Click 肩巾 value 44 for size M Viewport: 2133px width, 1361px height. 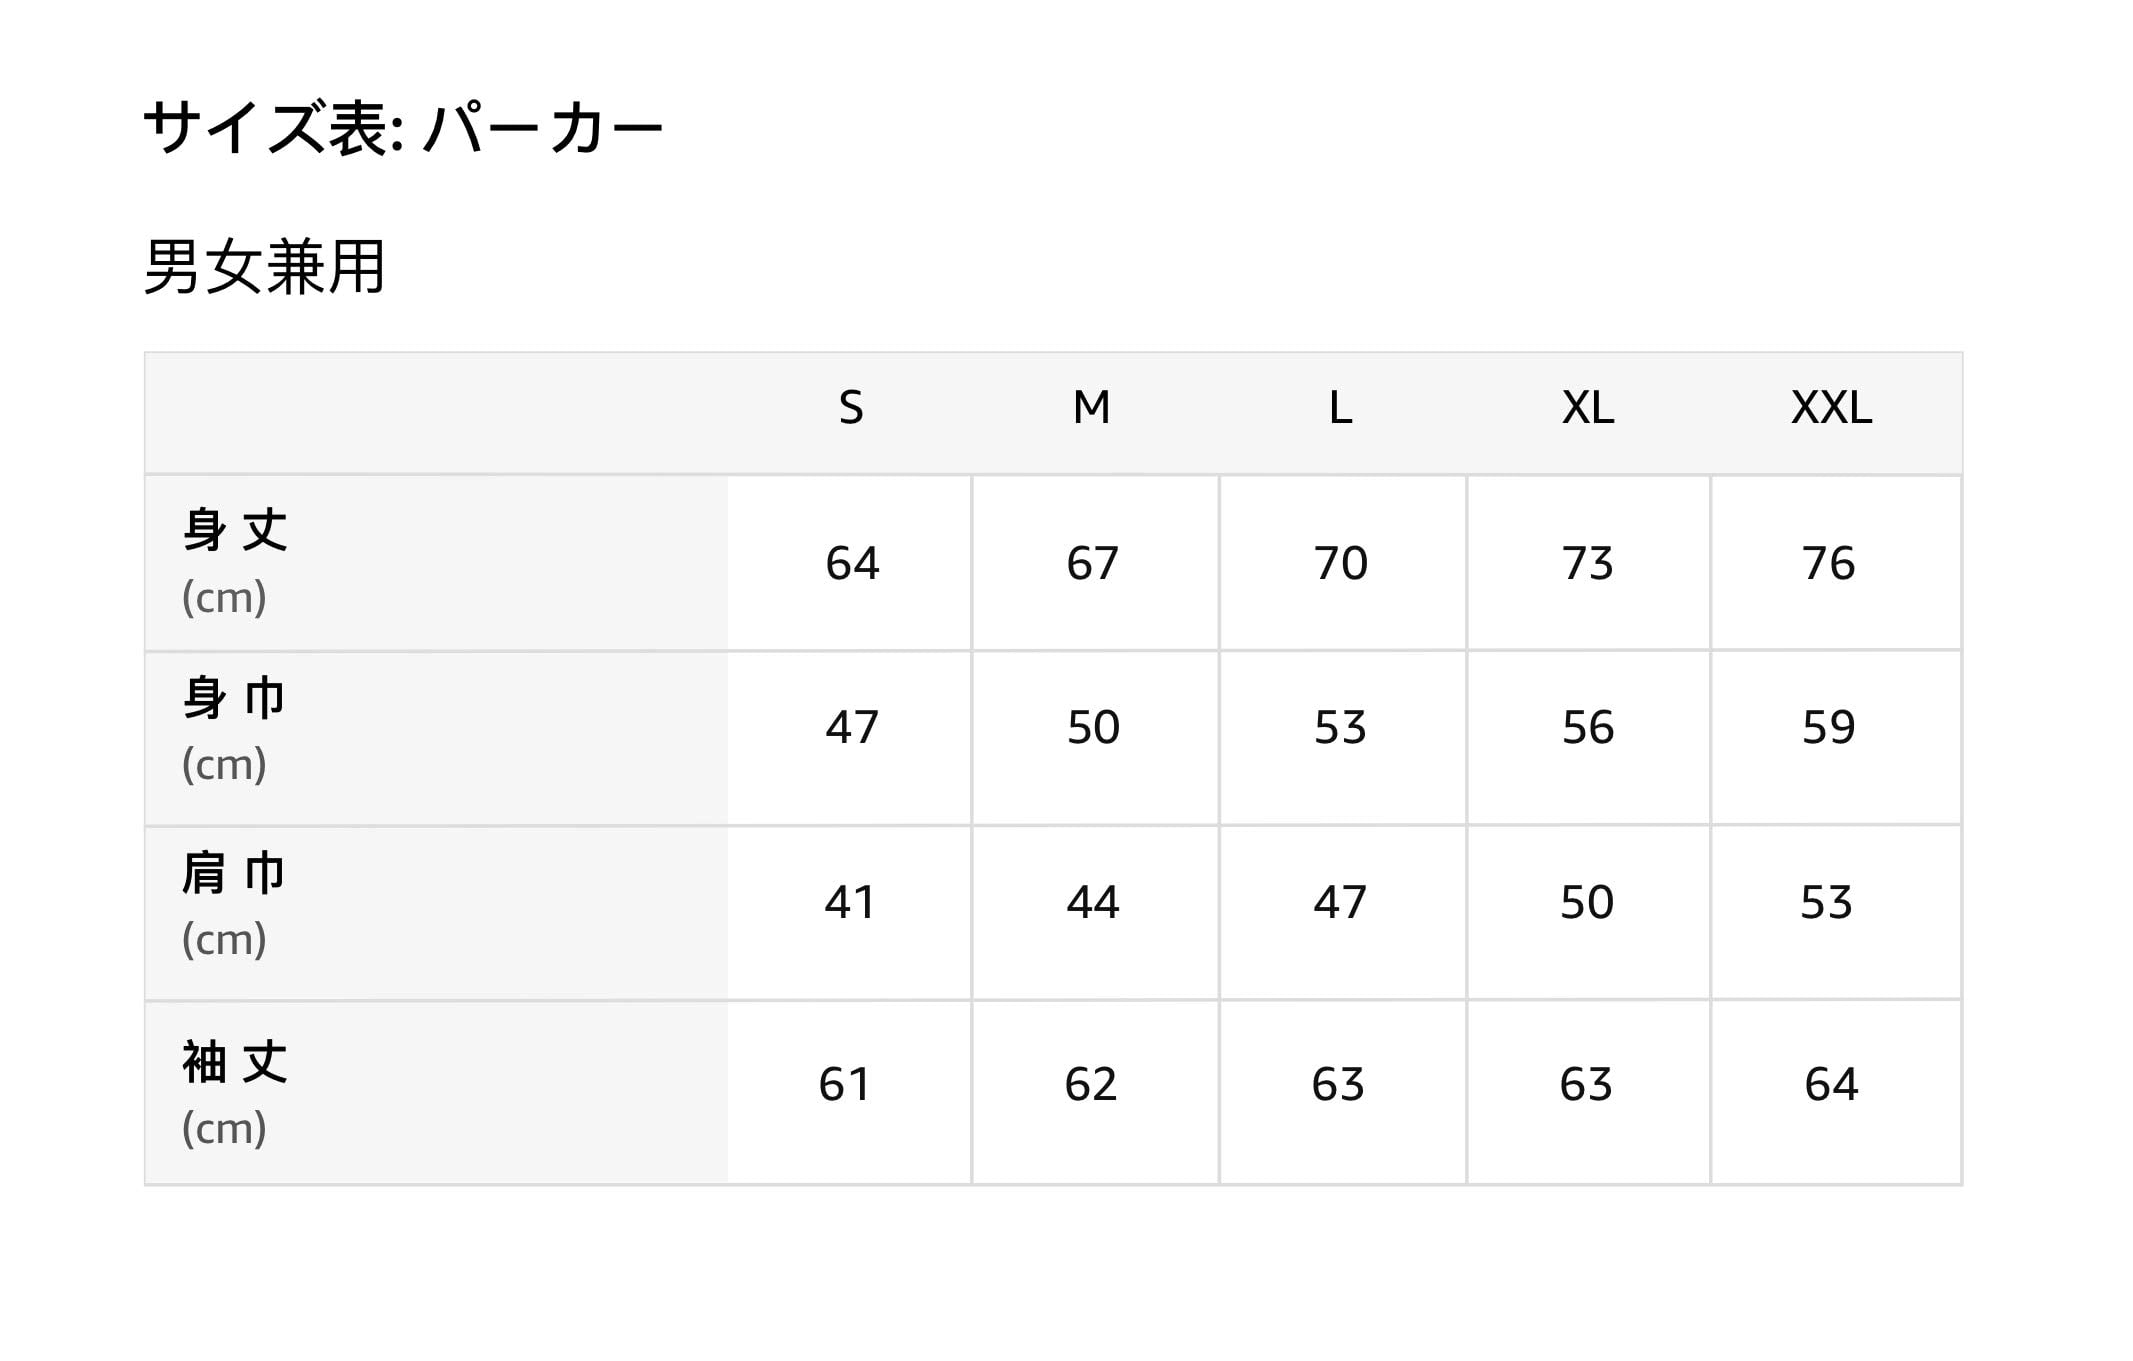1092,902
